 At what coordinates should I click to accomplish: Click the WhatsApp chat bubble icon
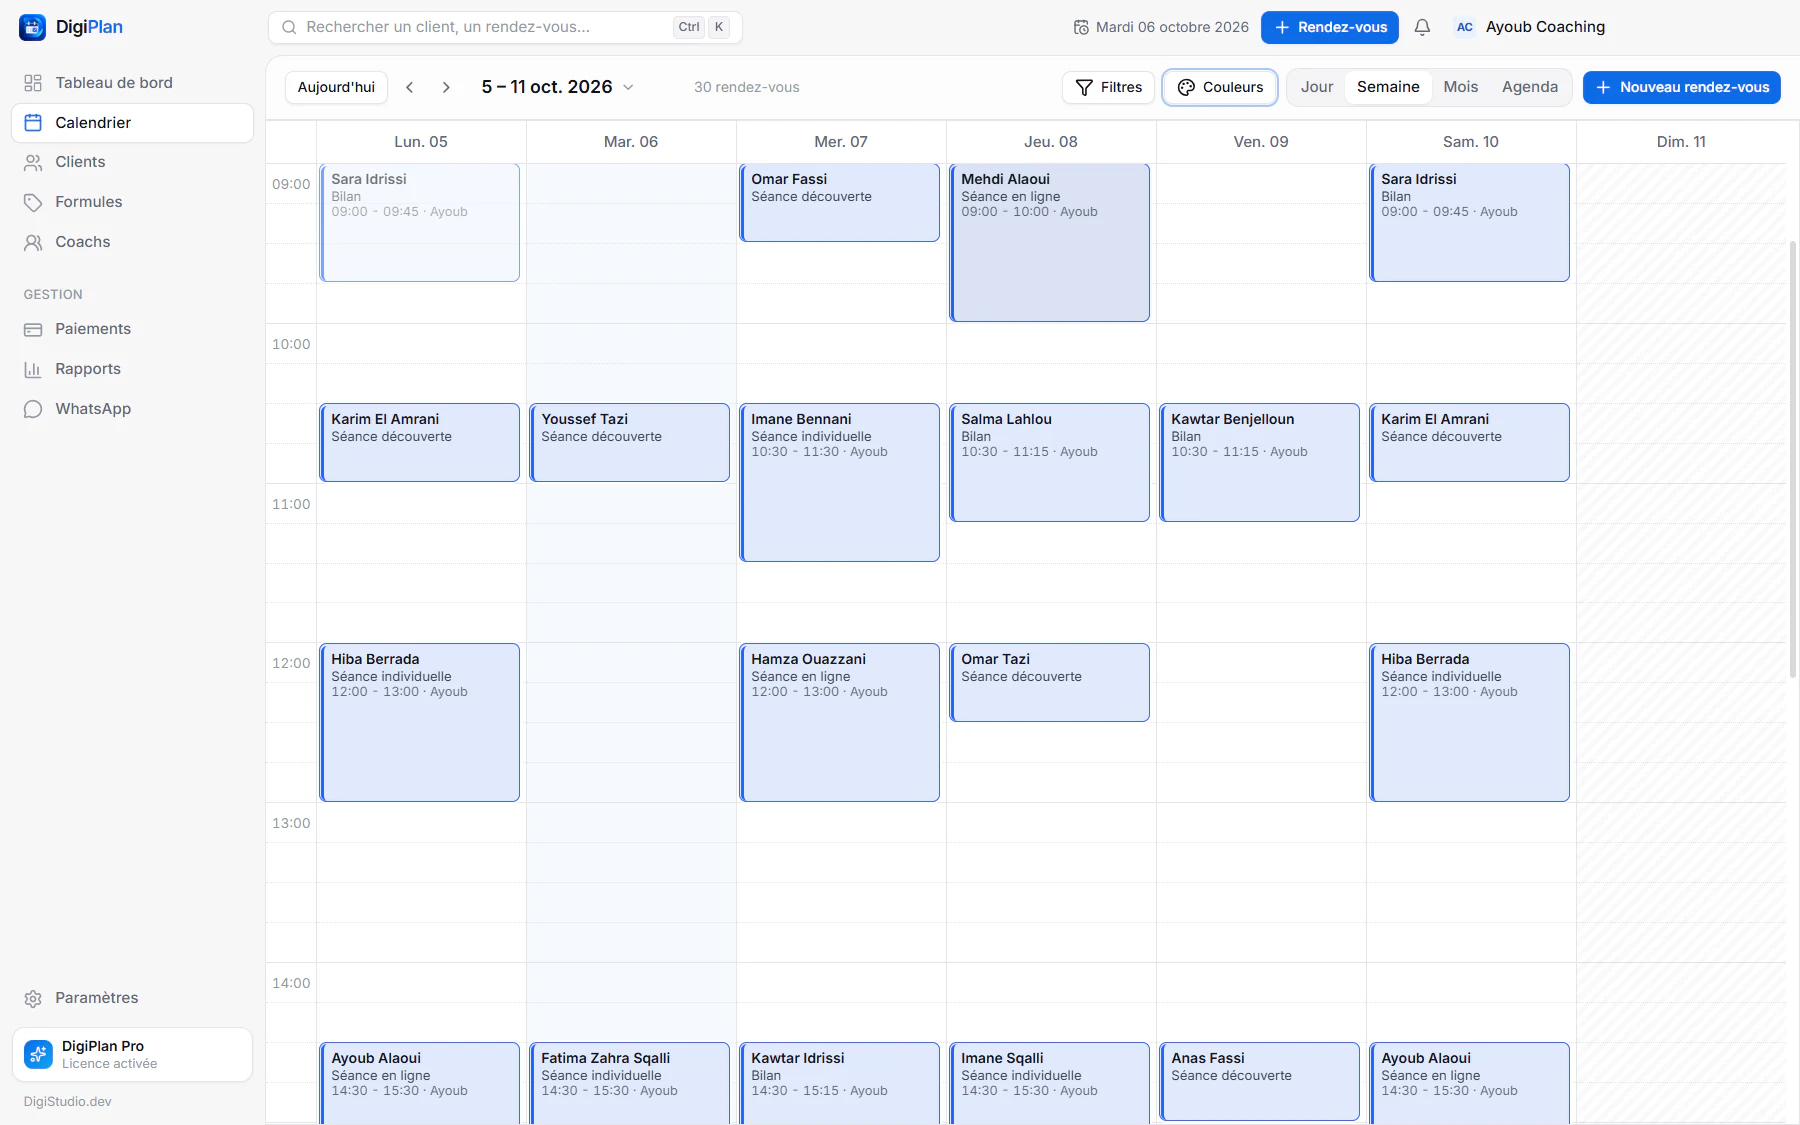pos(33,409)
